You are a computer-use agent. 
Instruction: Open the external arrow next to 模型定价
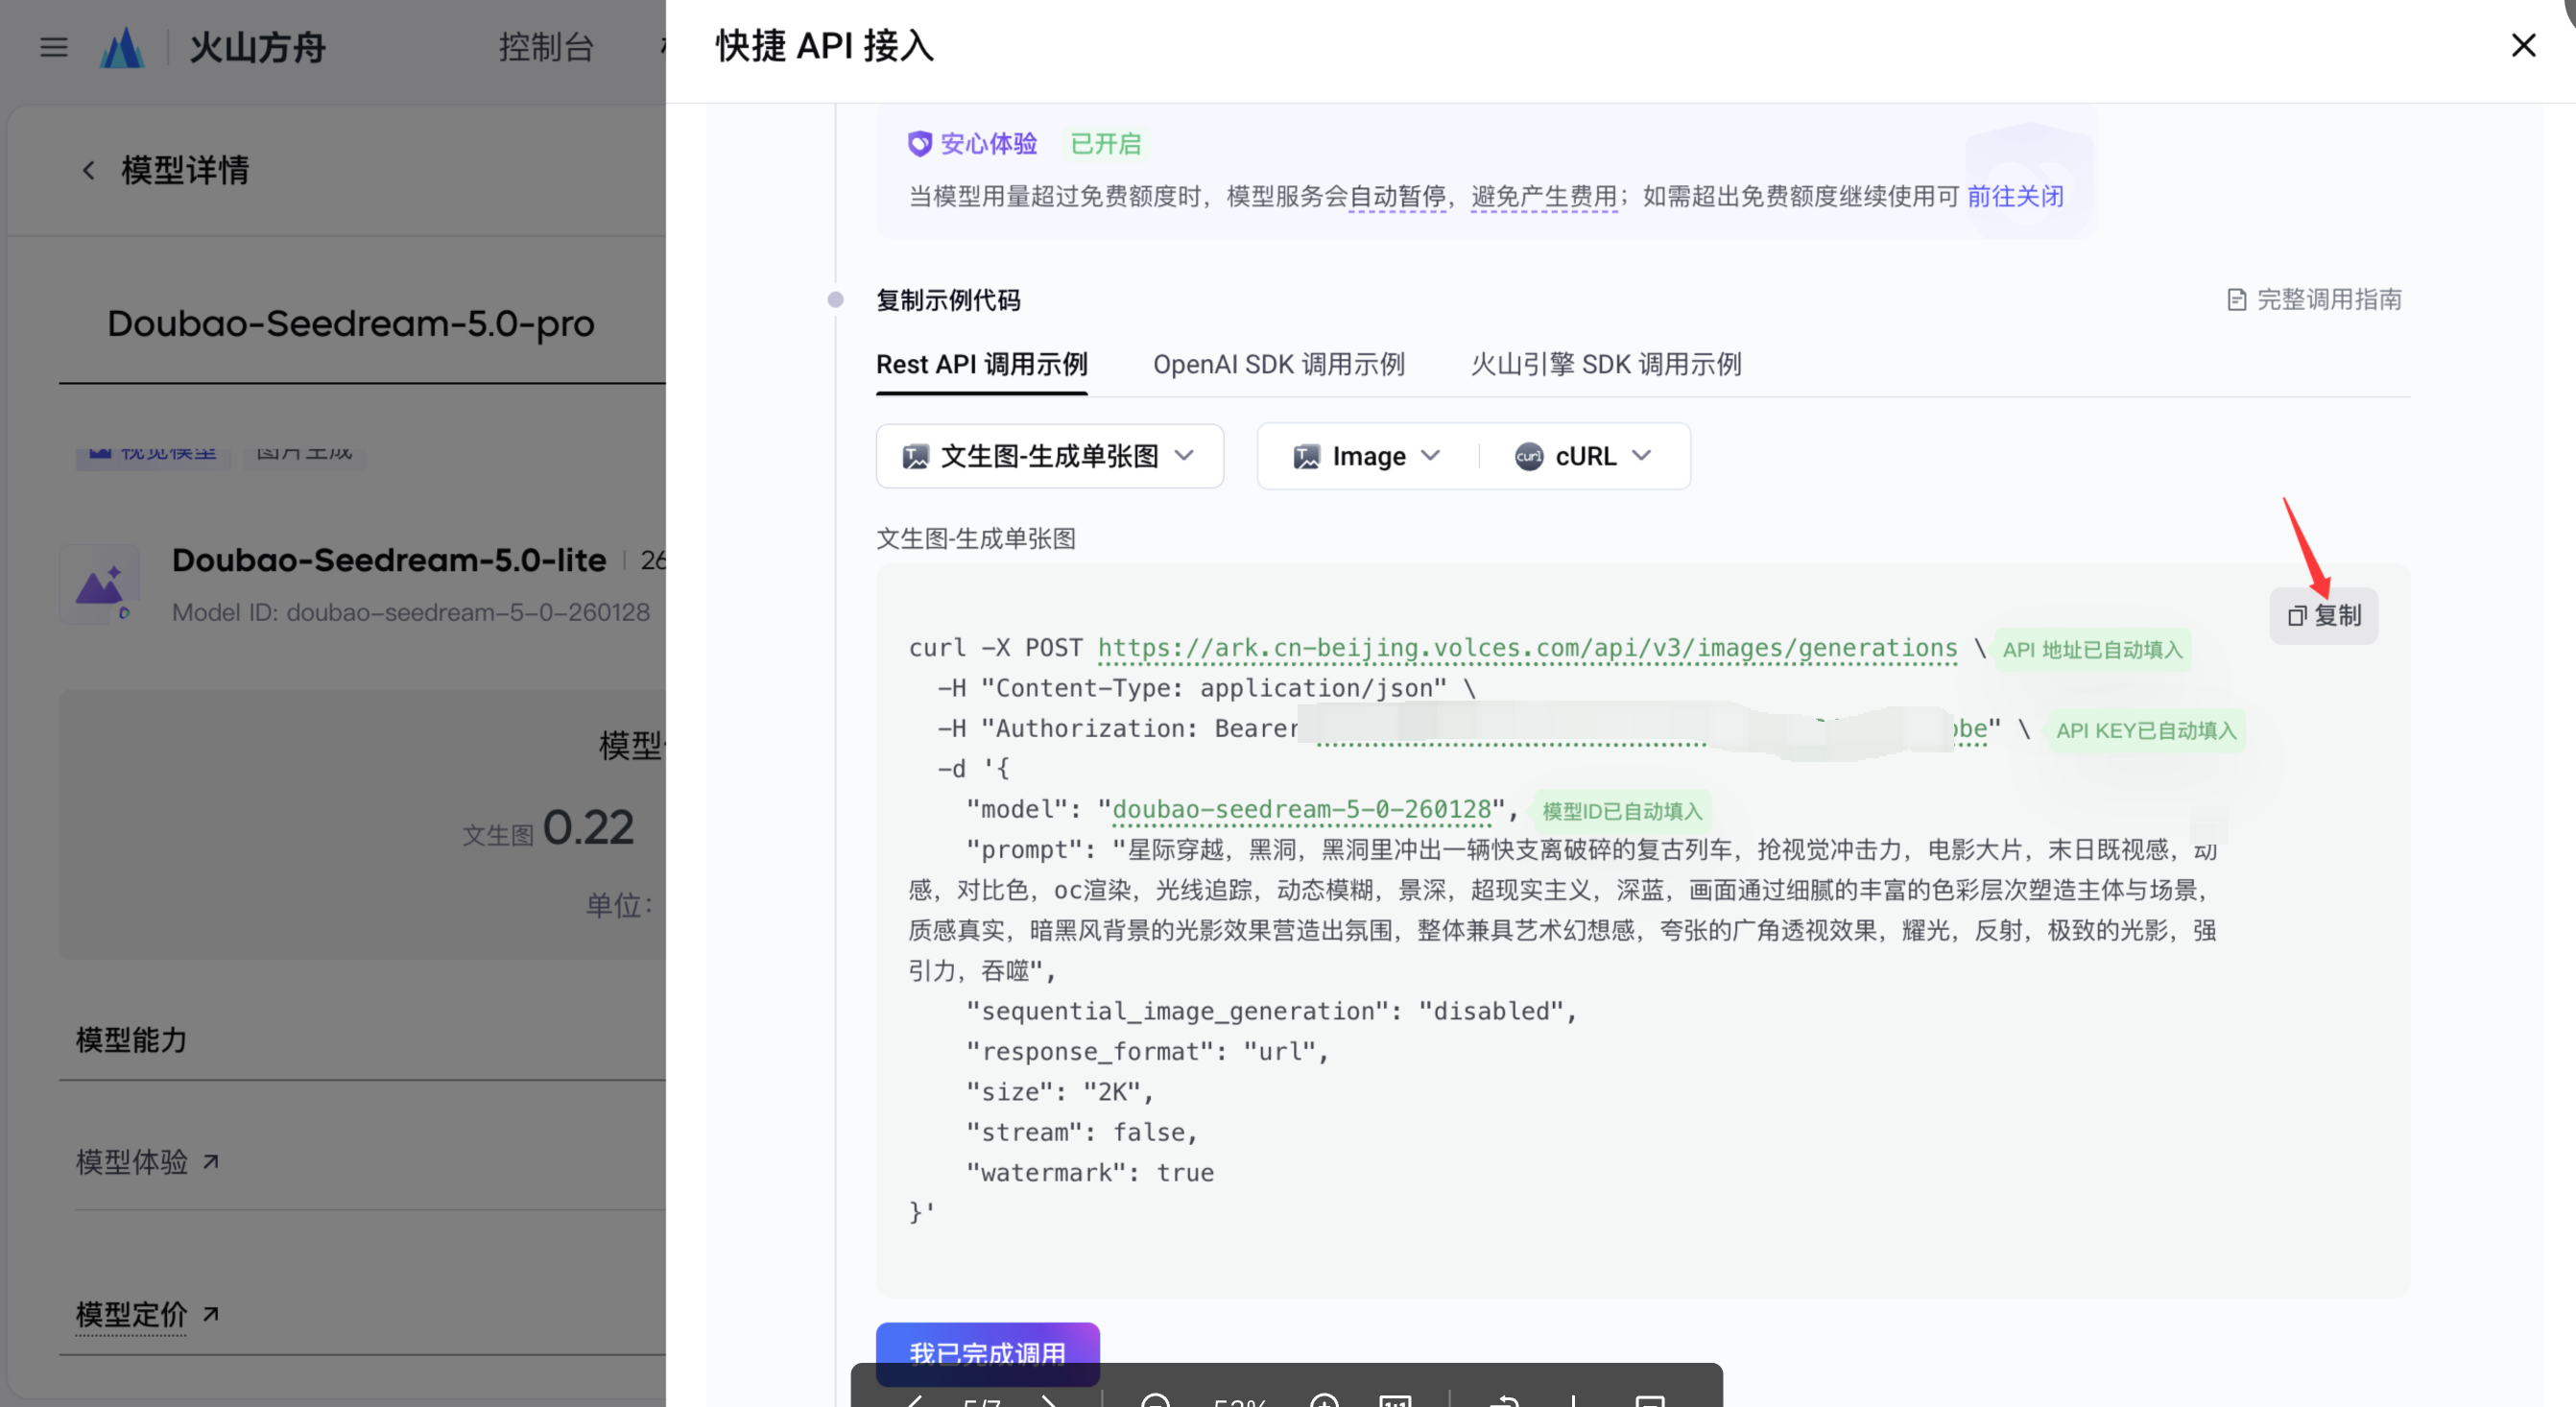[211, 1313]
